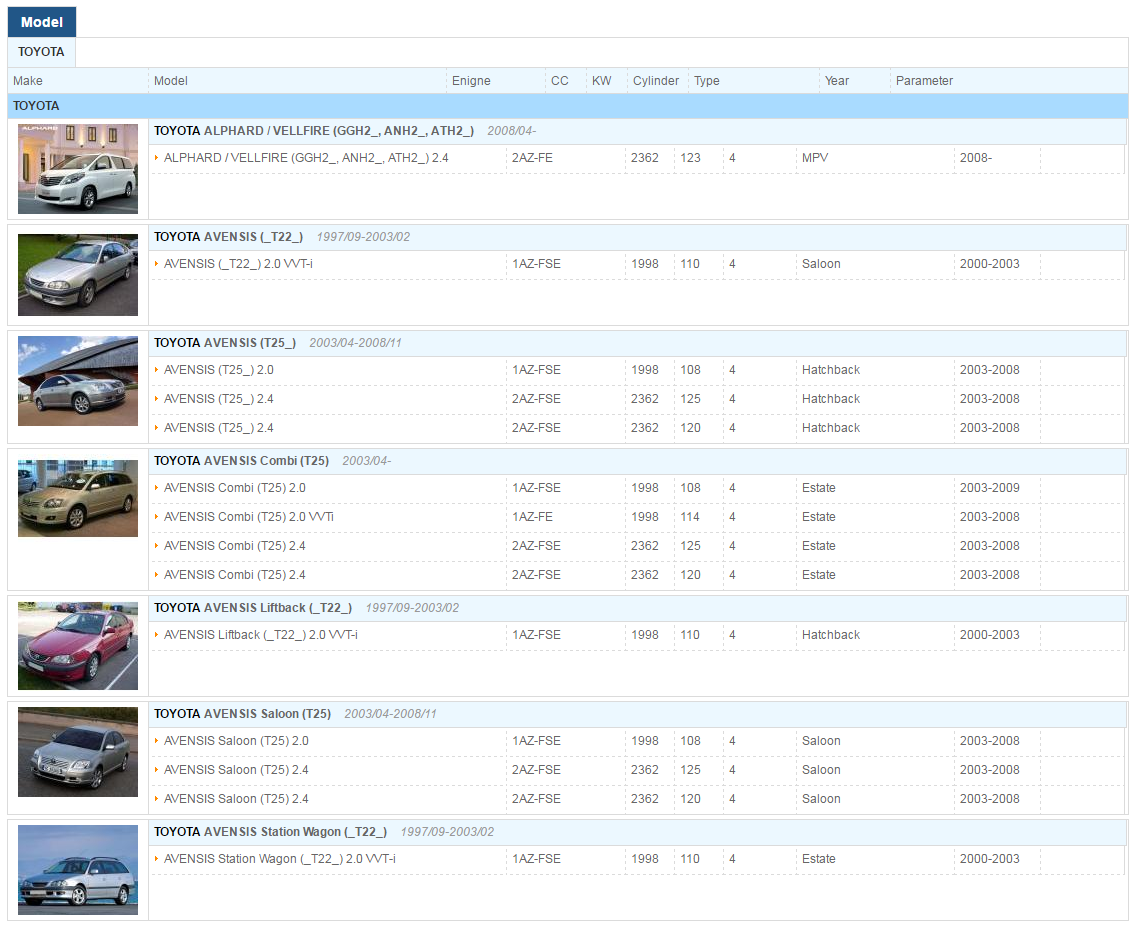This screenshot has height=925, width=1138.
Task: Click the 123 KW value cell
Action: point(690,158)
